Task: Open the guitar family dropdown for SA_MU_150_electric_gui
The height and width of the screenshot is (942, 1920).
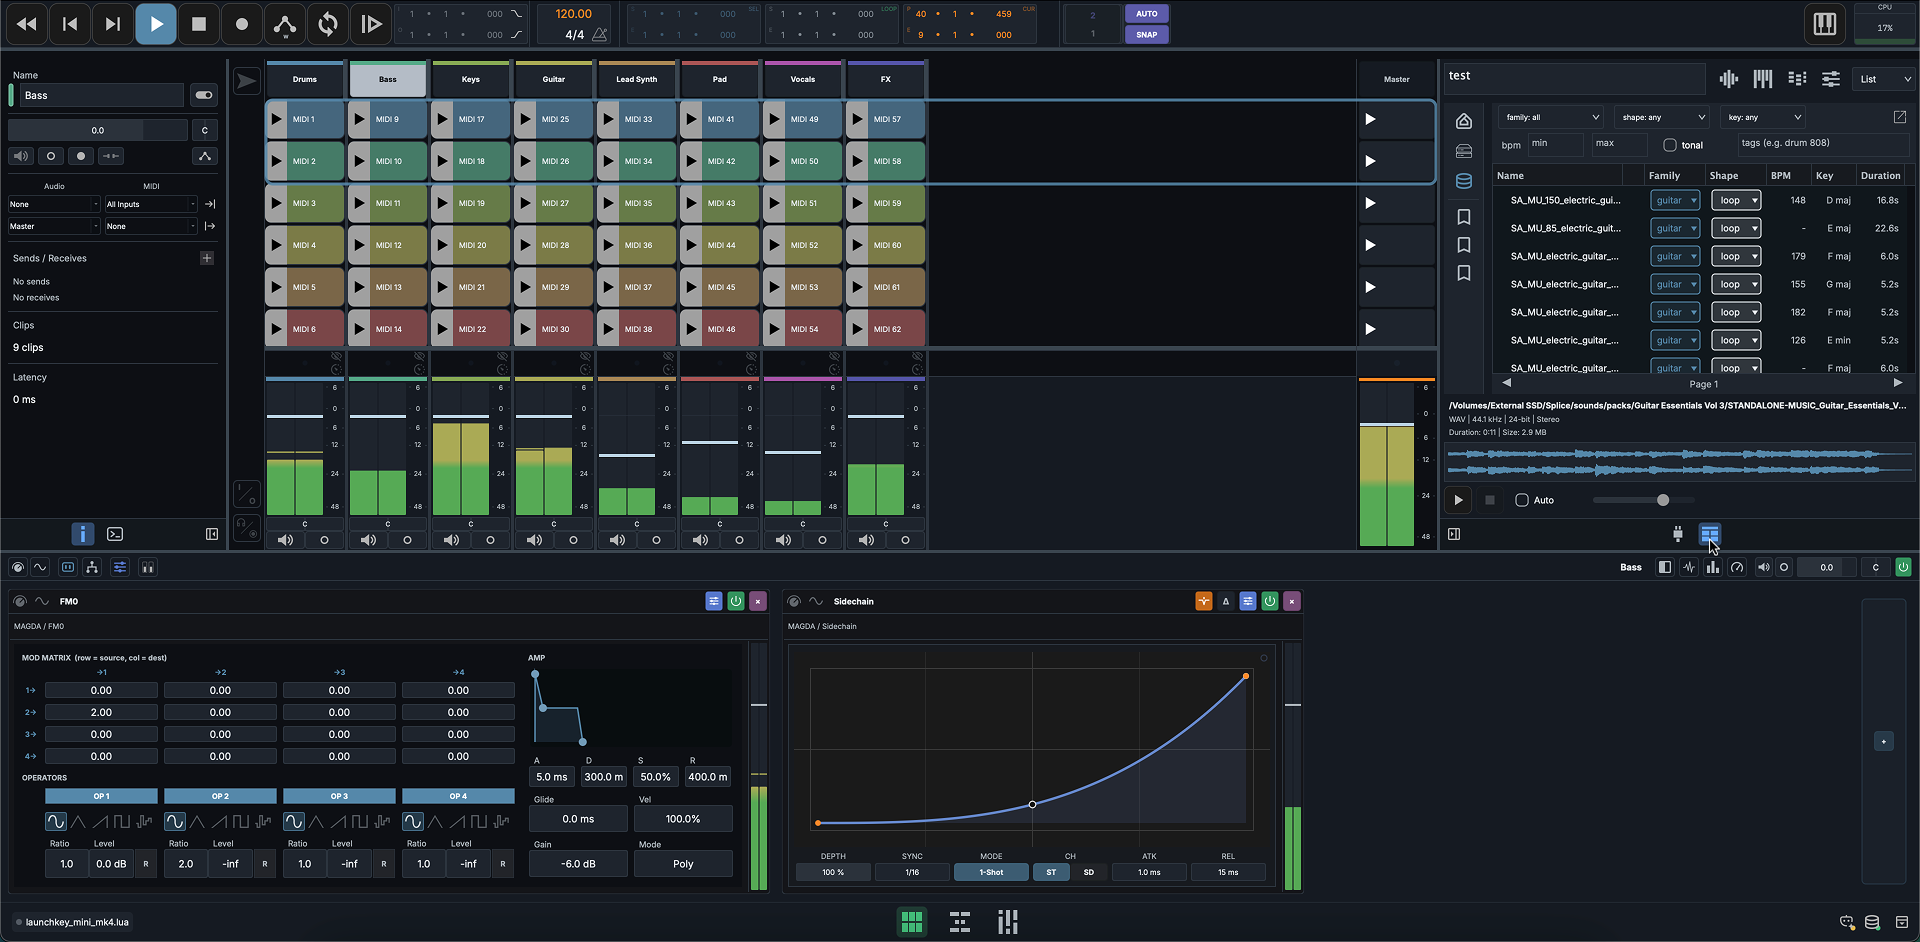Action: pos(1675,201)
